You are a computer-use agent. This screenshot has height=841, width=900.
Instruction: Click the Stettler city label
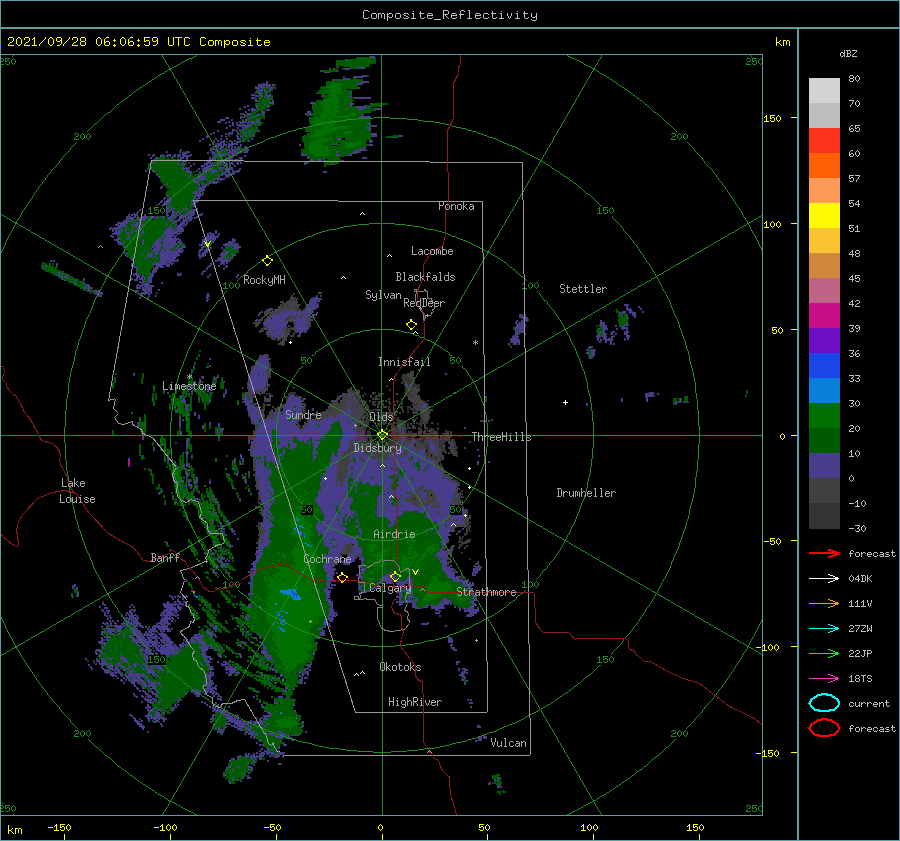point(583,289)
